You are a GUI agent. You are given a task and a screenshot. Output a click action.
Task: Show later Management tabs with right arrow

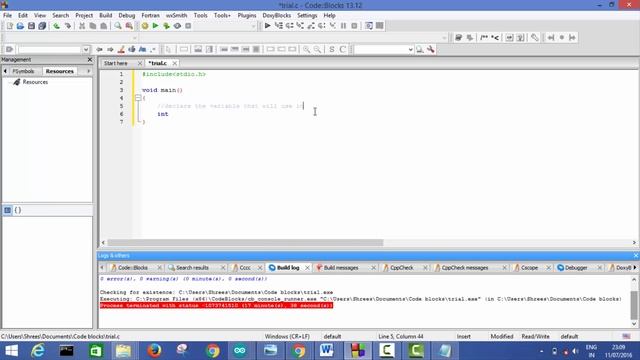pos(89,71)
